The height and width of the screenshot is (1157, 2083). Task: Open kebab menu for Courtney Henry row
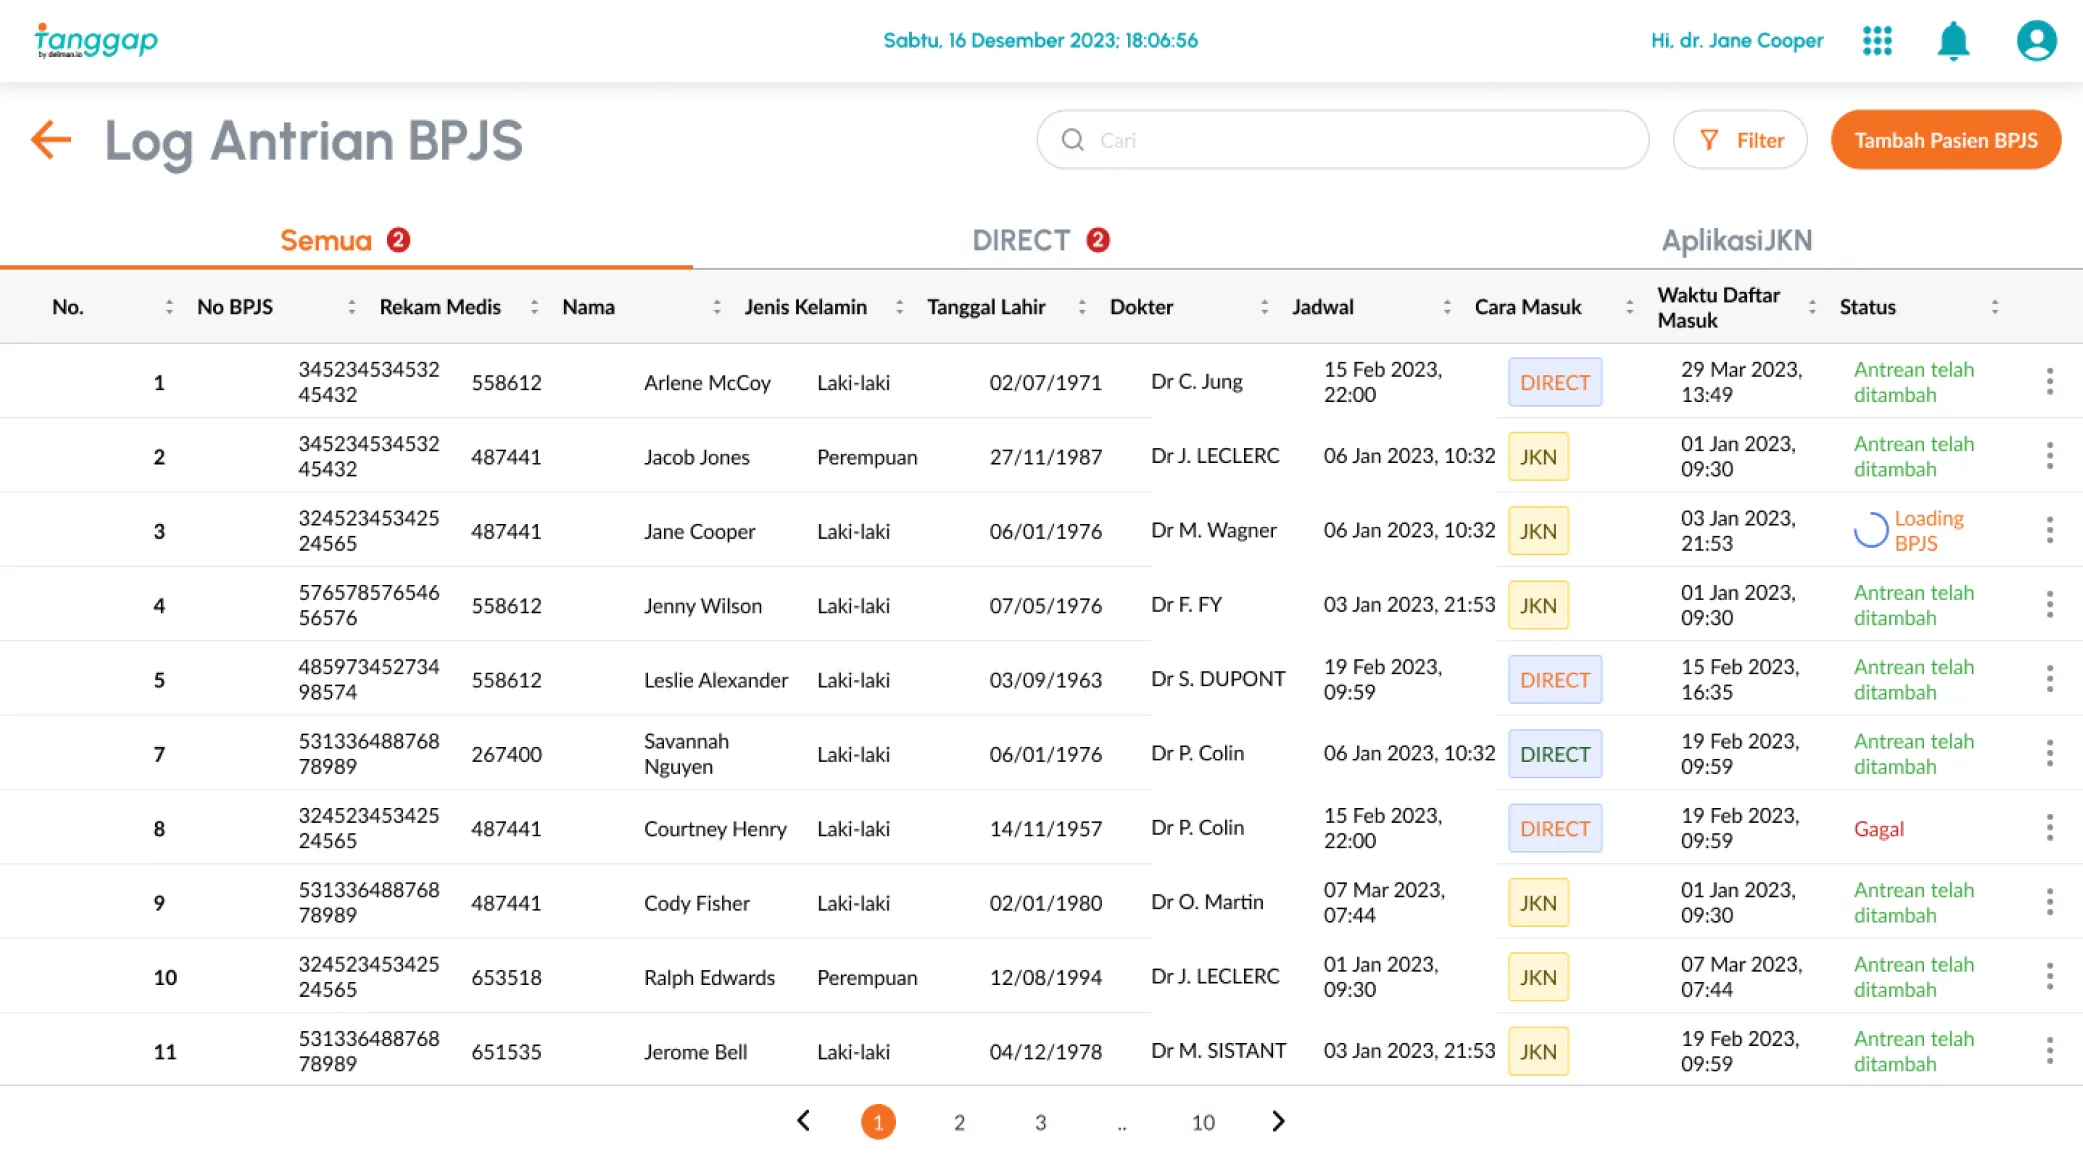click(2049, 827)
